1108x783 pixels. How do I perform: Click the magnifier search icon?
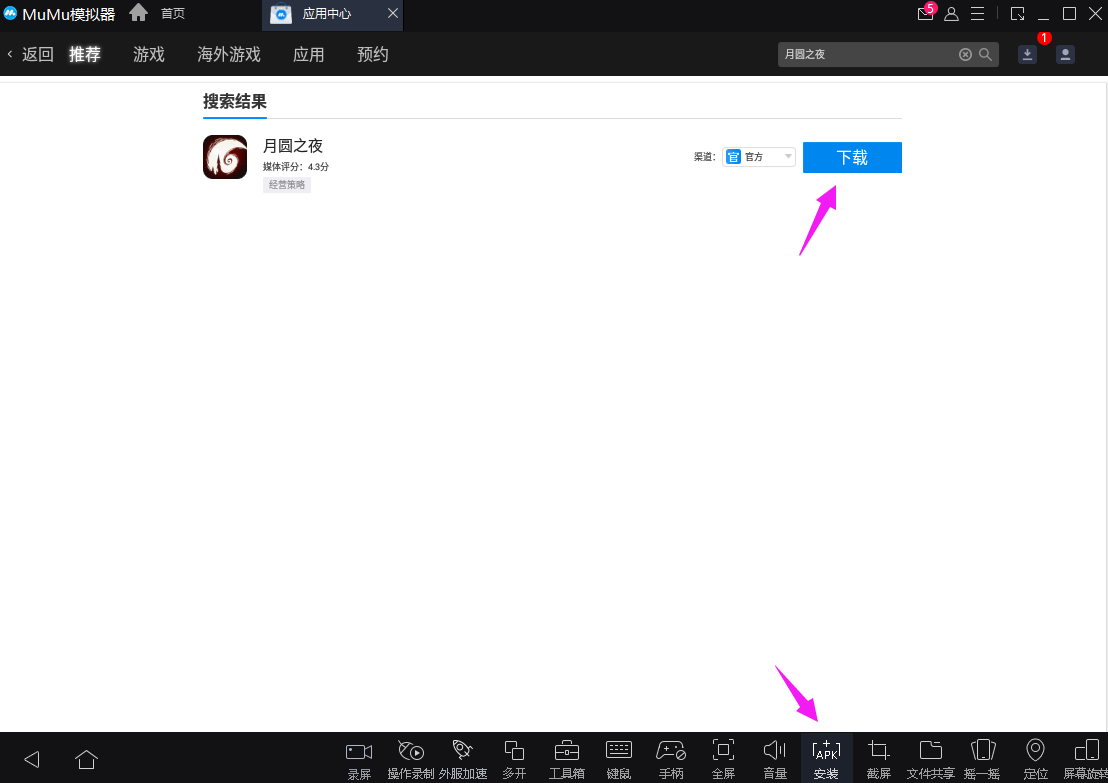[x=985, y=54]
